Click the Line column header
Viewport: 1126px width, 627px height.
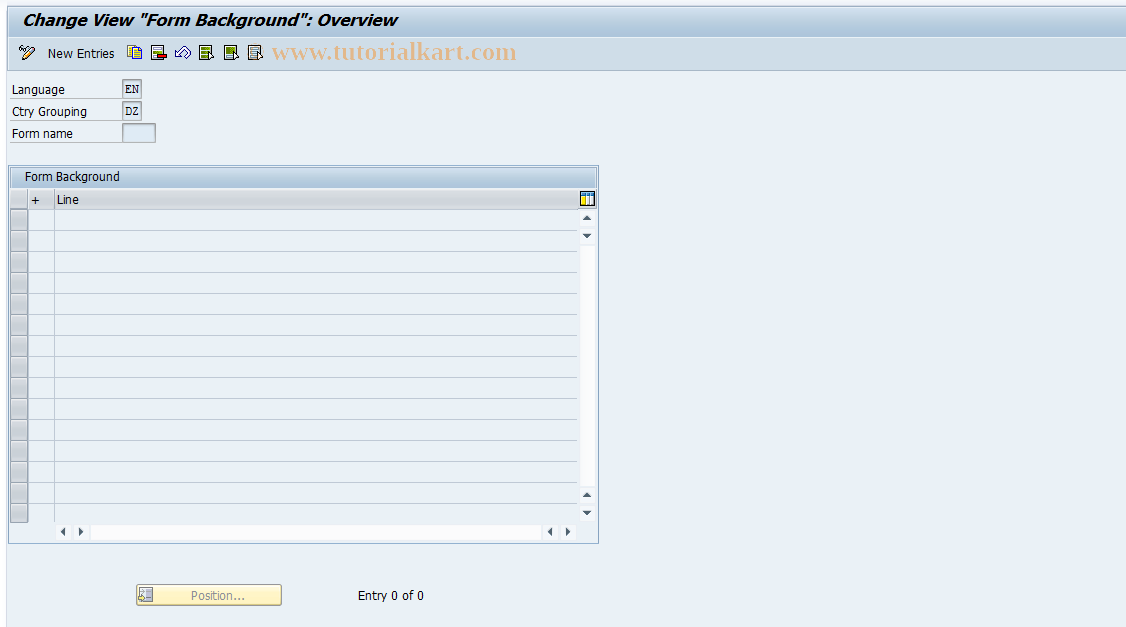[316, 200]
